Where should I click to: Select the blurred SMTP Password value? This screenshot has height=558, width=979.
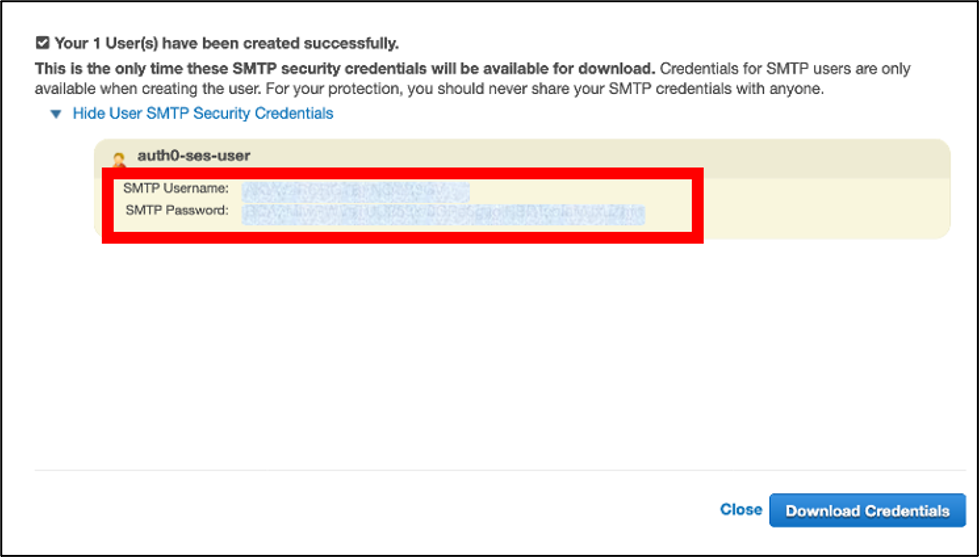pos(443,213)
